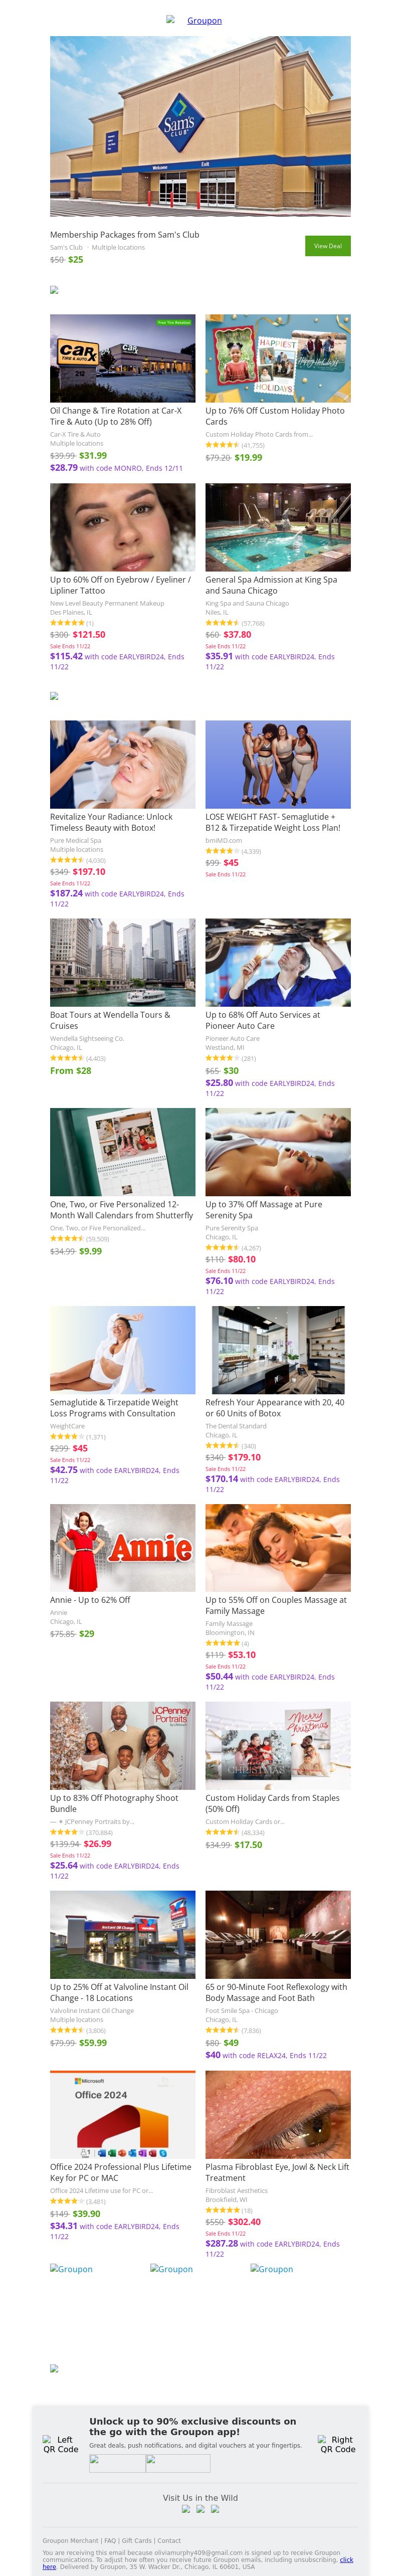Click the View Deal button for Sam's Club
This screenshot has width=401, height=2576.
pos(327,245)
